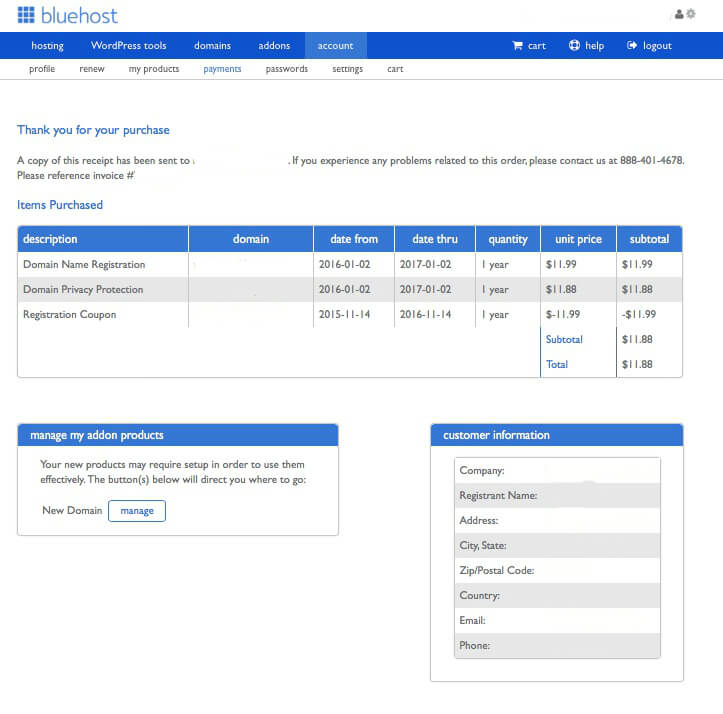Click the logout arrow icon
The image size is (723, 714).
click(632, 46)
